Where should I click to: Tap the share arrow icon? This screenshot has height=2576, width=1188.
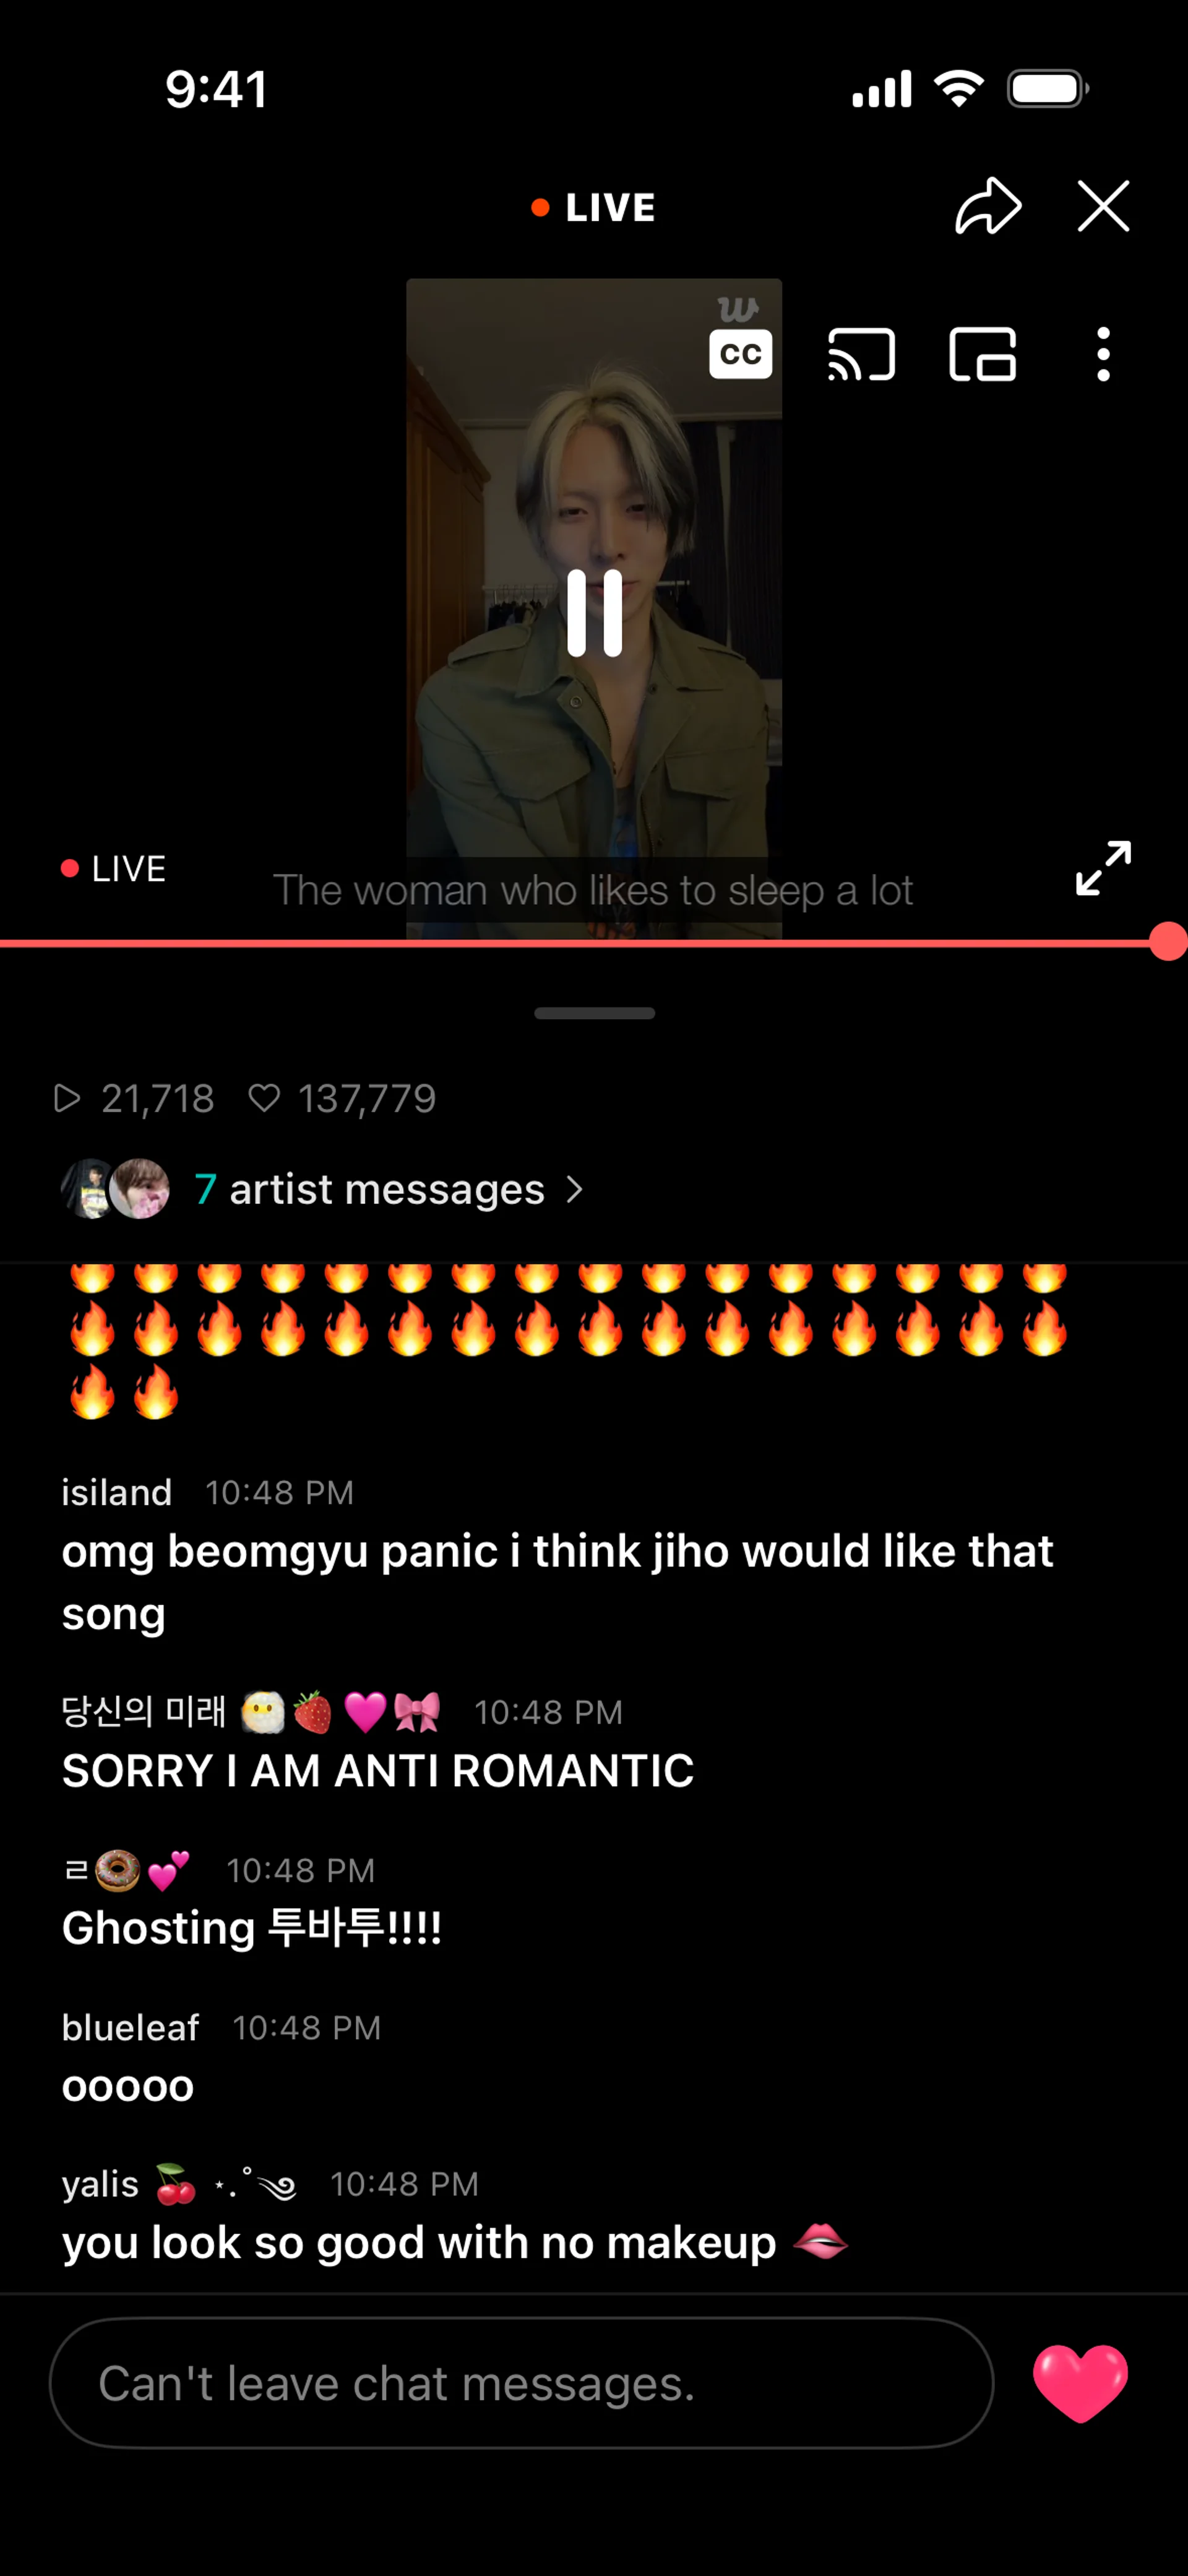pyautogui.click(x=988, y=206)
